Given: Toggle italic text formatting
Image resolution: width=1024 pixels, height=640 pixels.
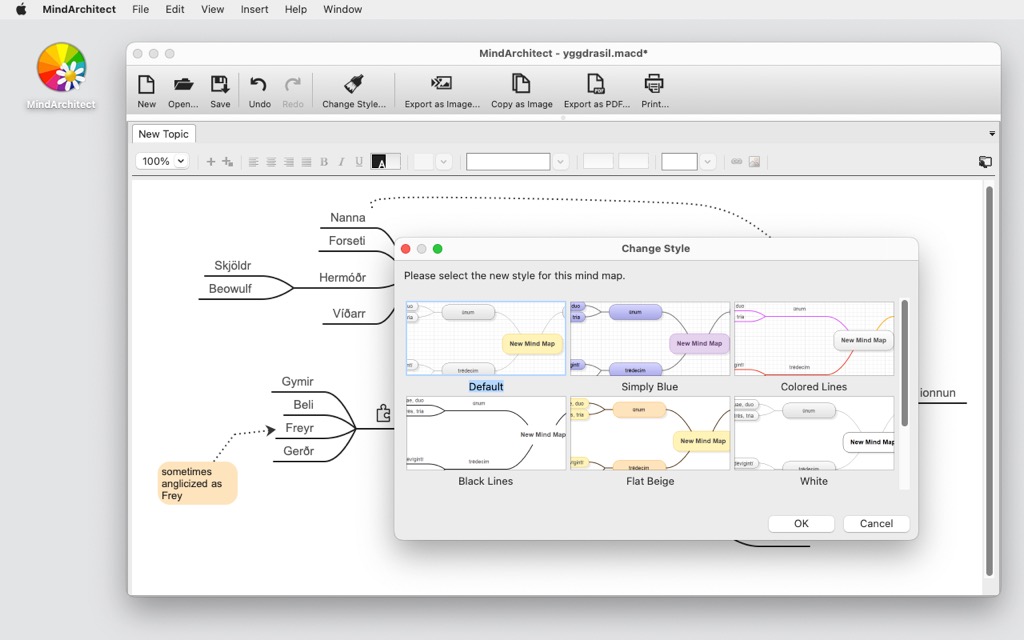Looking at the screenshot, I should click(339, 161).
